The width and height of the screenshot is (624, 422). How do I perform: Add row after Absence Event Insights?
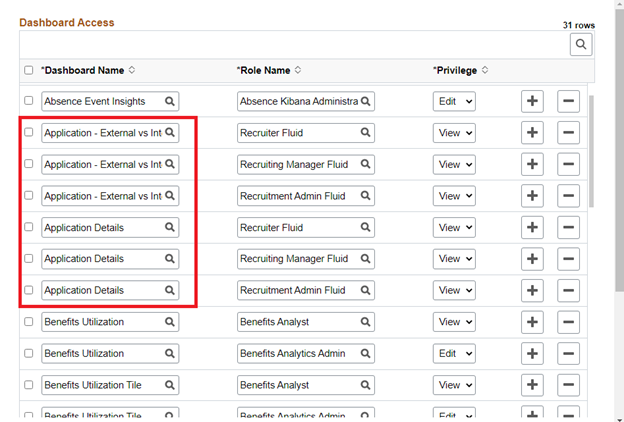click(532, 101)
